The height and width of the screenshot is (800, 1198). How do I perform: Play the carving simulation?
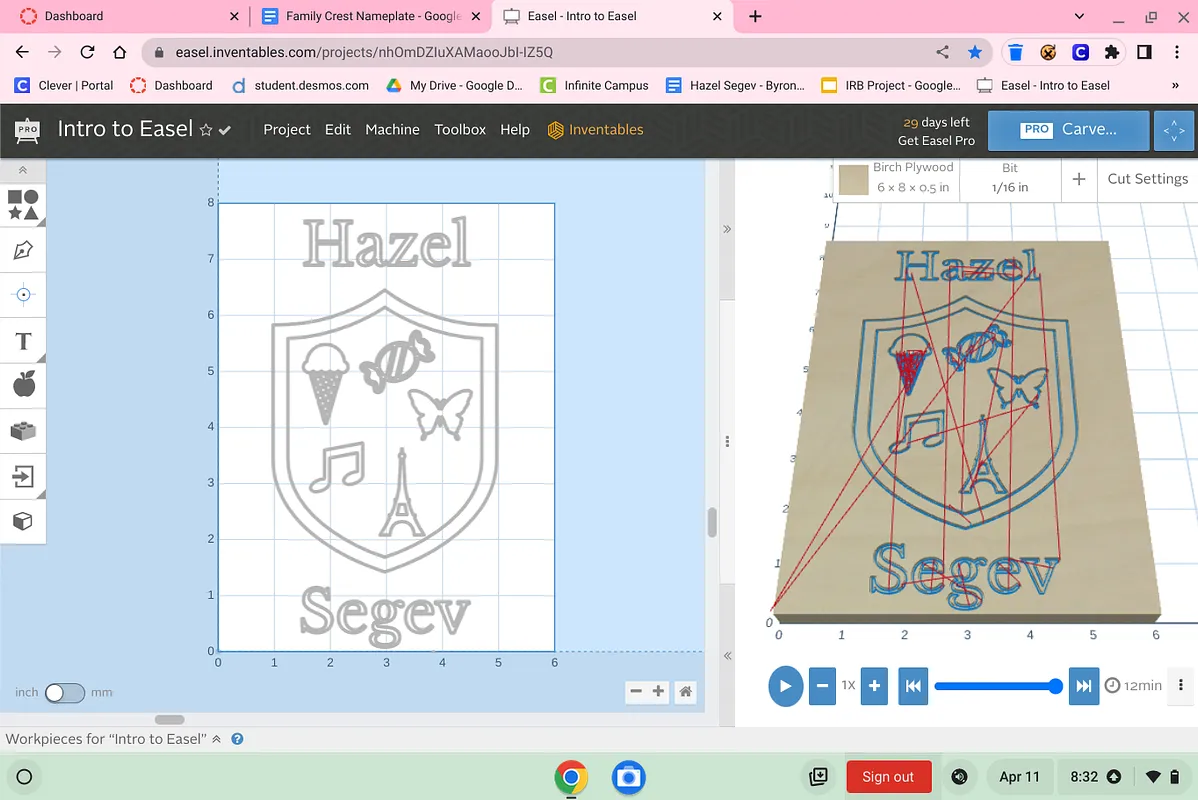(785, 686)
